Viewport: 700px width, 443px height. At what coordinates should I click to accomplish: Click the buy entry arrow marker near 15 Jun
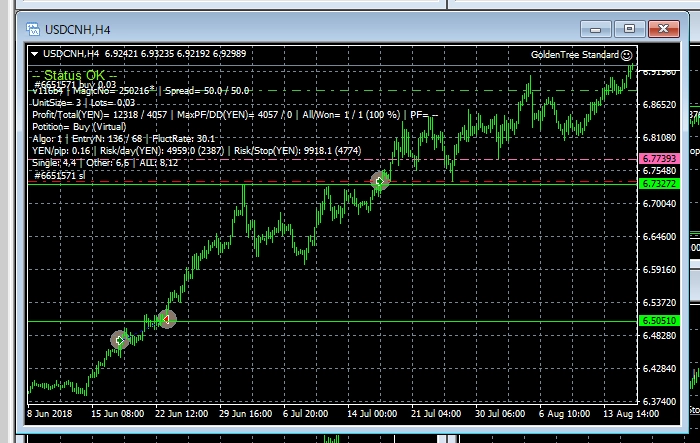119,340
